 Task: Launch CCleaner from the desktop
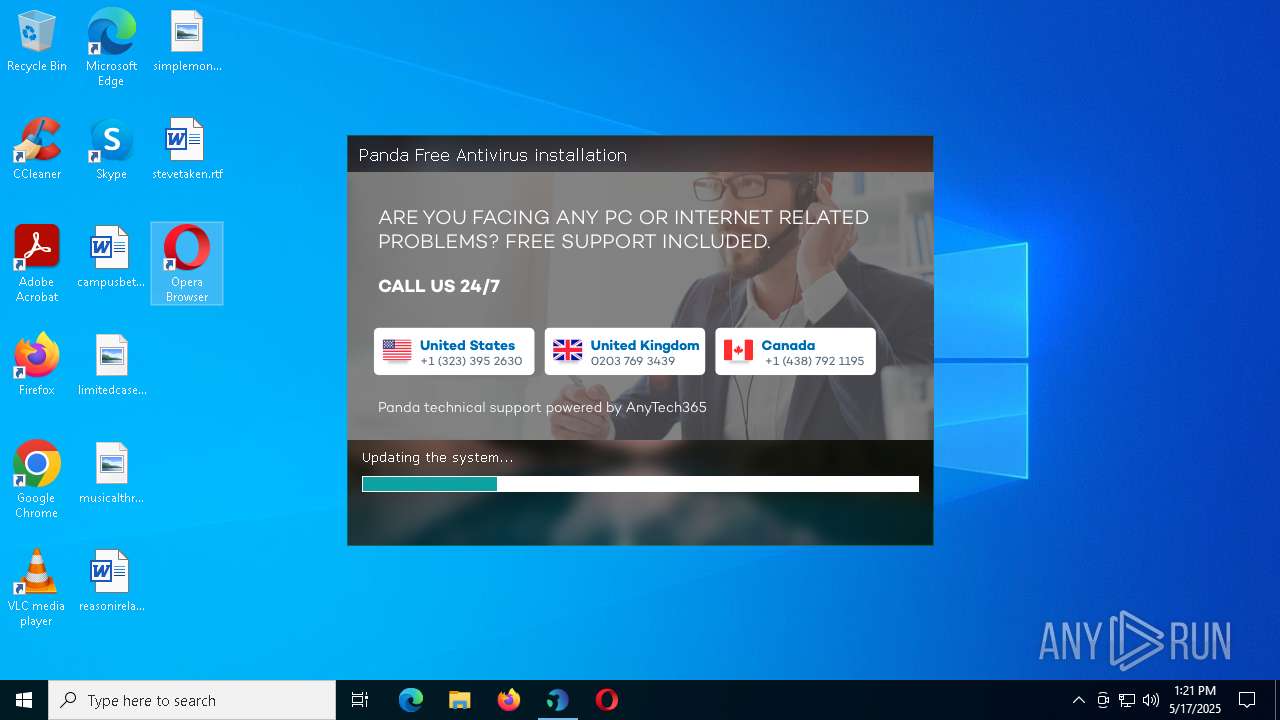click(x=37, y=150)
